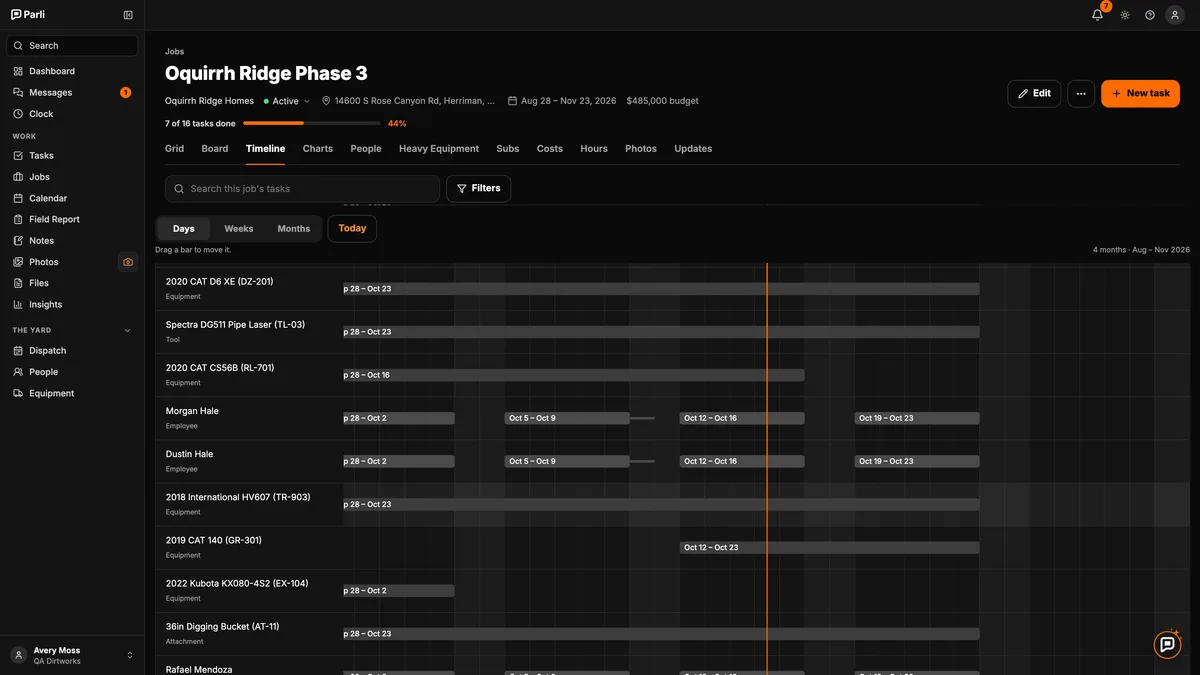Viewport: 1200px width, 675px height.
Task: Switch to the Updates tab
Action: (x=693, y=148)
